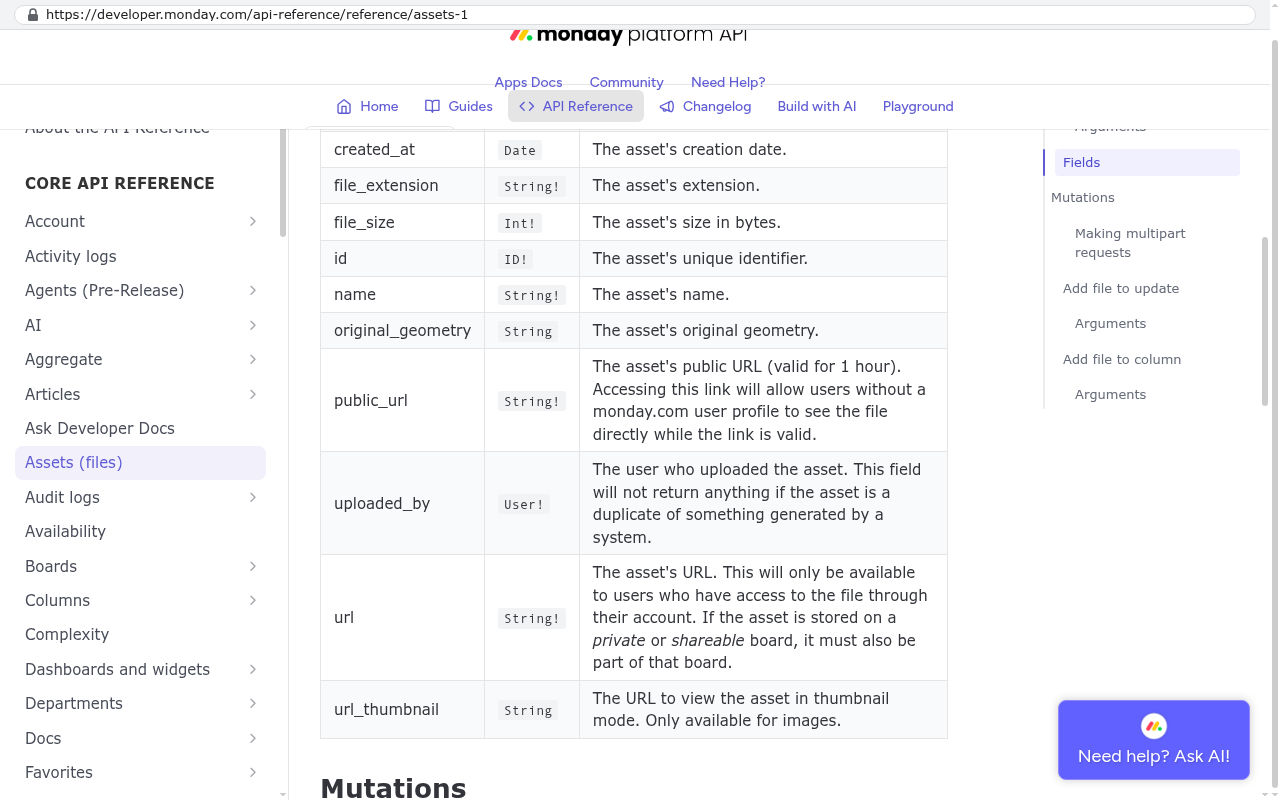The image size is (1280, 800).
Task: Jump to Mutations in table of contents
Action: point(1083,197)
